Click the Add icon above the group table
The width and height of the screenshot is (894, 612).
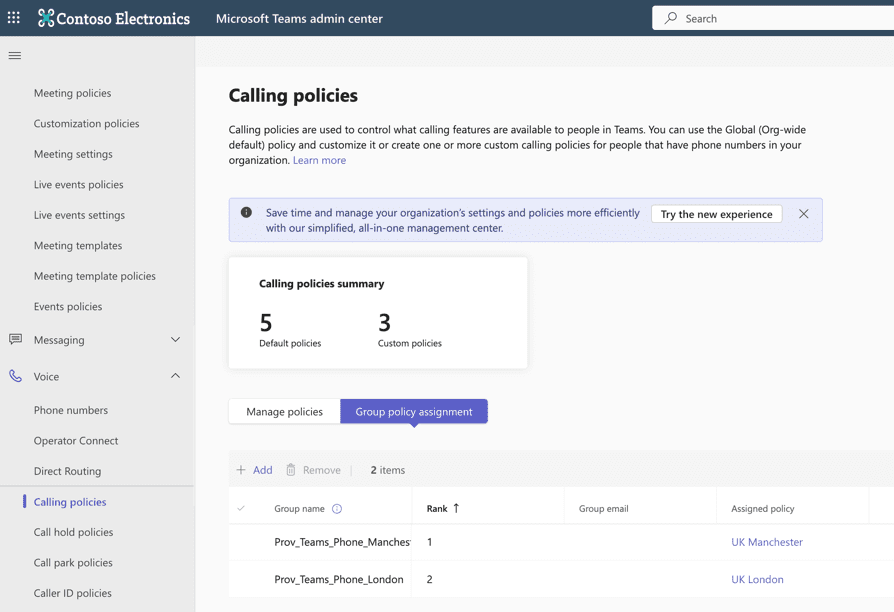pyautogui.click(x=240, y=469)
